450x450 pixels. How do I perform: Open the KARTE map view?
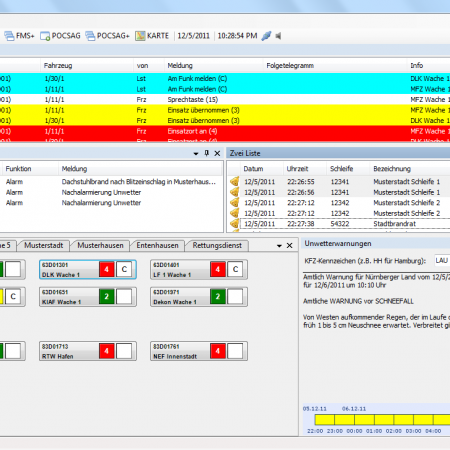pyautogui.click(x=152, y=36)
